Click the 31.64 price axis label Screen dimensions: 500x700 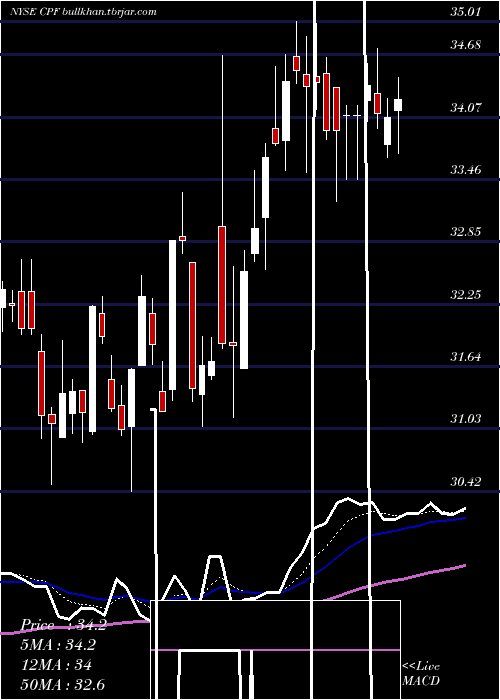(x=466, y=357)
